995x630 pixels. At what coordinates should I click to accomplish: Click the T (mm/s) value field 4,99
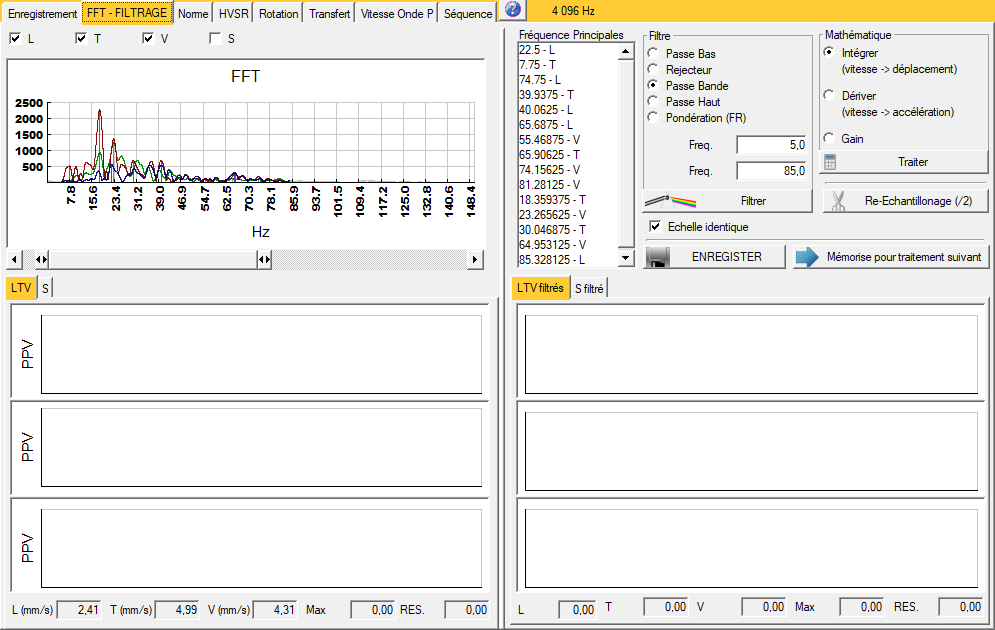(177, 610)
